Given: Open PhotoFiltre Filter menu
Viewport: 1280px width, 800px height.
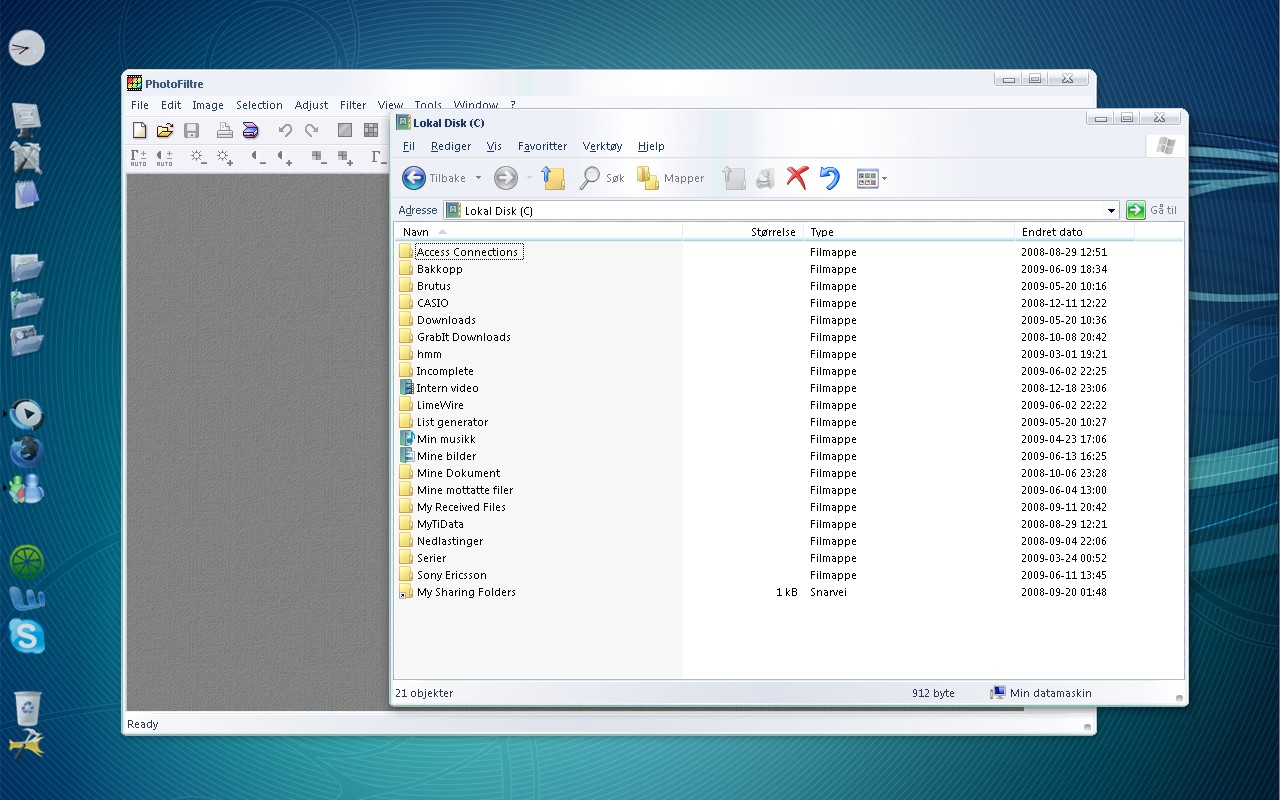Looking at the screenshot, I should tap(353, 105).
